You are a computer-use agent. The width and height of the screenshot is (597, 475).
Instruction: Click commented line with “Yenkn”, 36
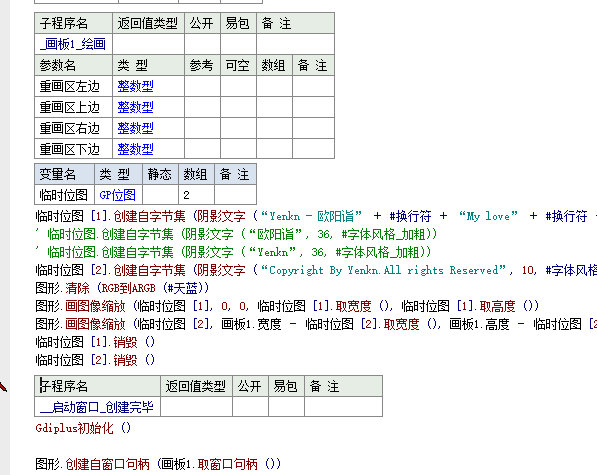pos(233,252)
